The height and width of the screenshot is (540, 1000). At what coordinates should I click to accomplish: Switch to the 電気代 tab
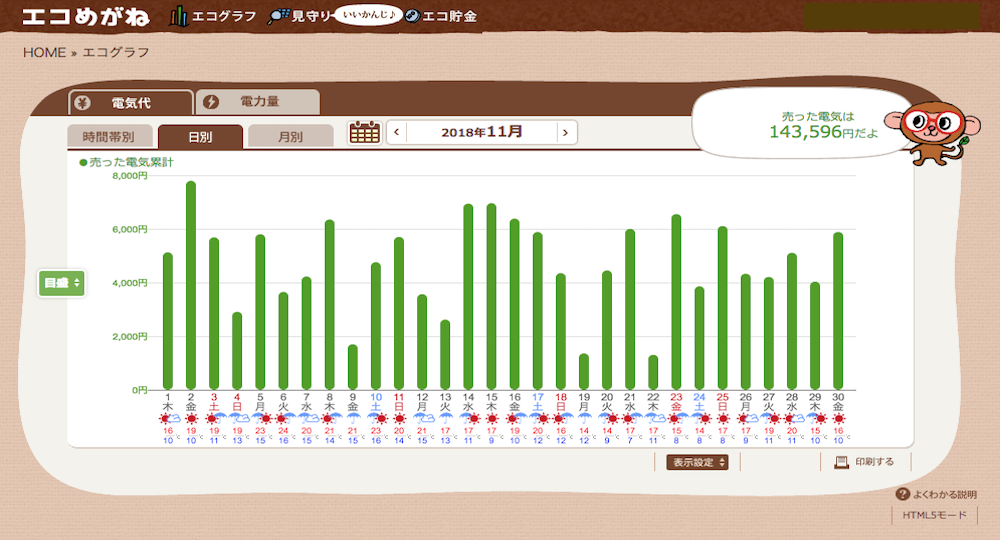[x=131, y=103]
